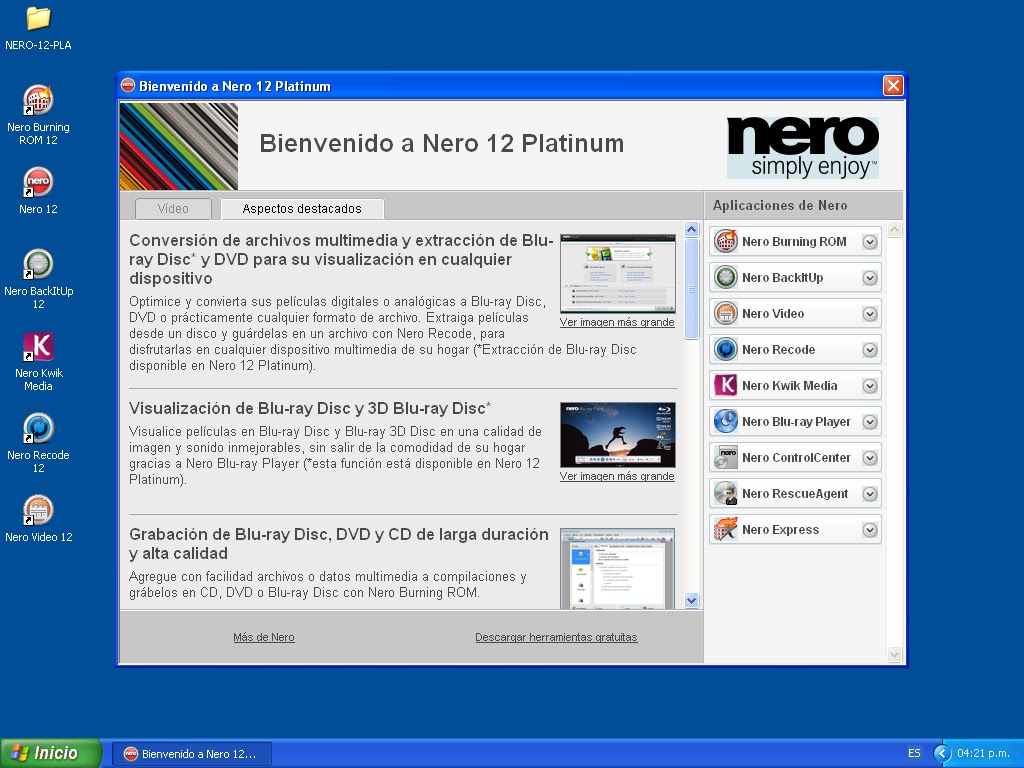Open the Nero 12 desktop shortcut

coord(38,190)
